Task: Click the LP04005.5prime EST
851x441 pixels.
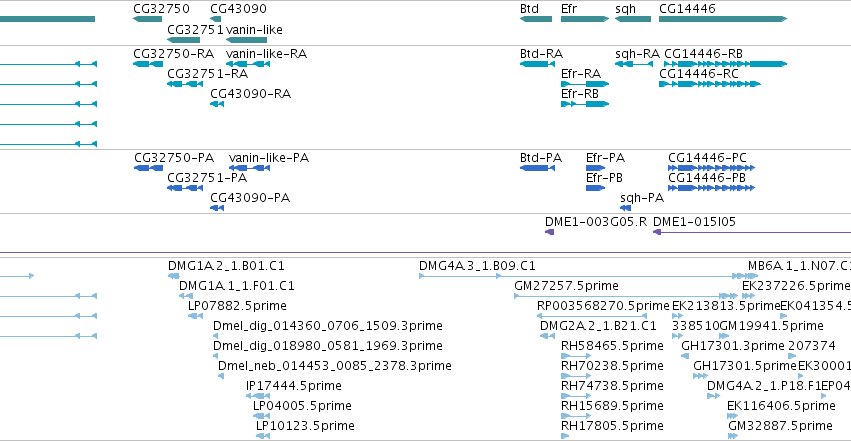Action: click(262, 417)
